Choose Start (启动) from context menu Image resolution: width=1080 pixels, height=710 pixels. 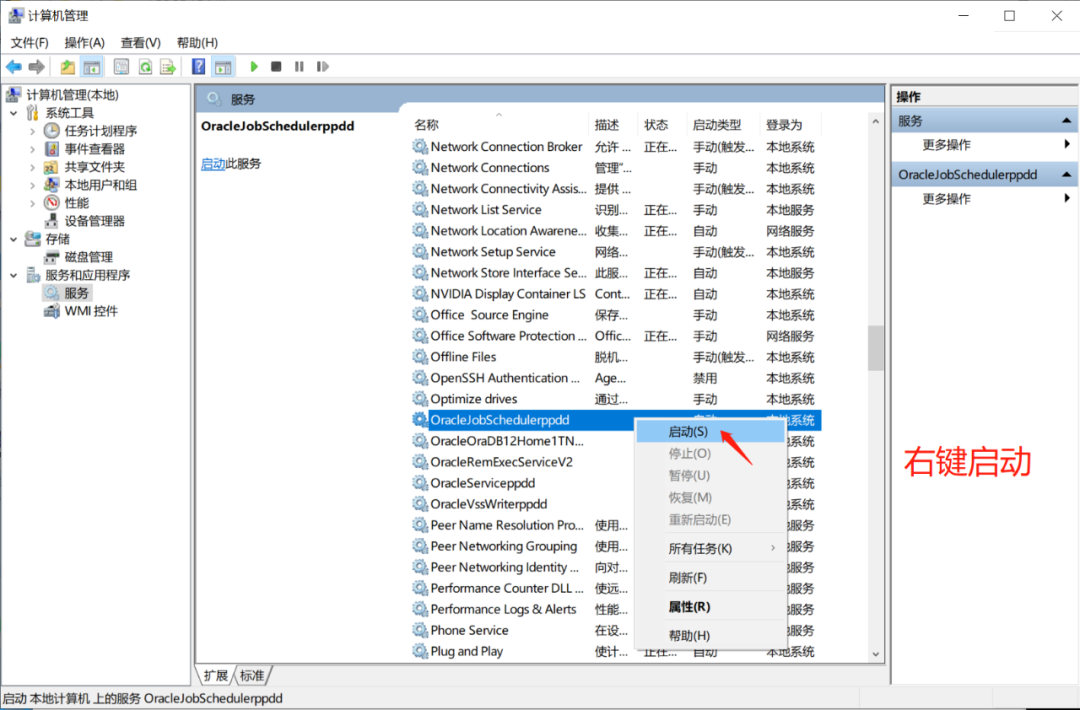coord(711,432)
